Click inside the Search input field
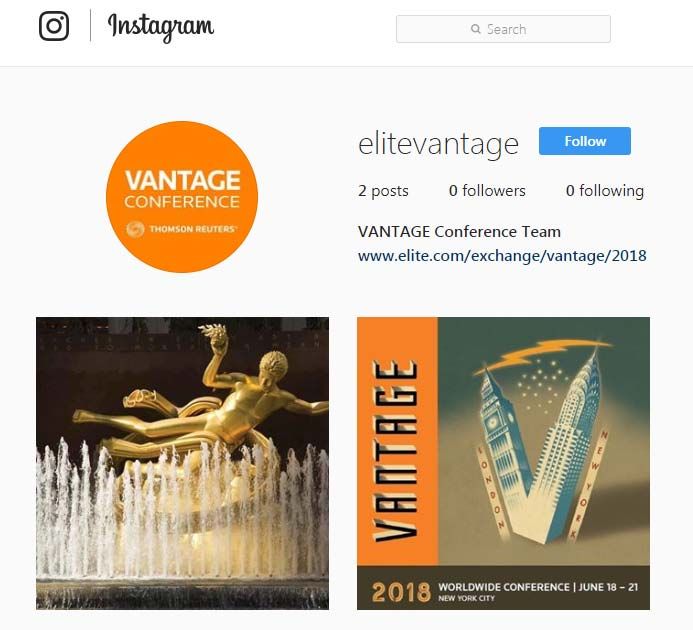Viewport: 693px width, 630px height. tap(503, 29)
